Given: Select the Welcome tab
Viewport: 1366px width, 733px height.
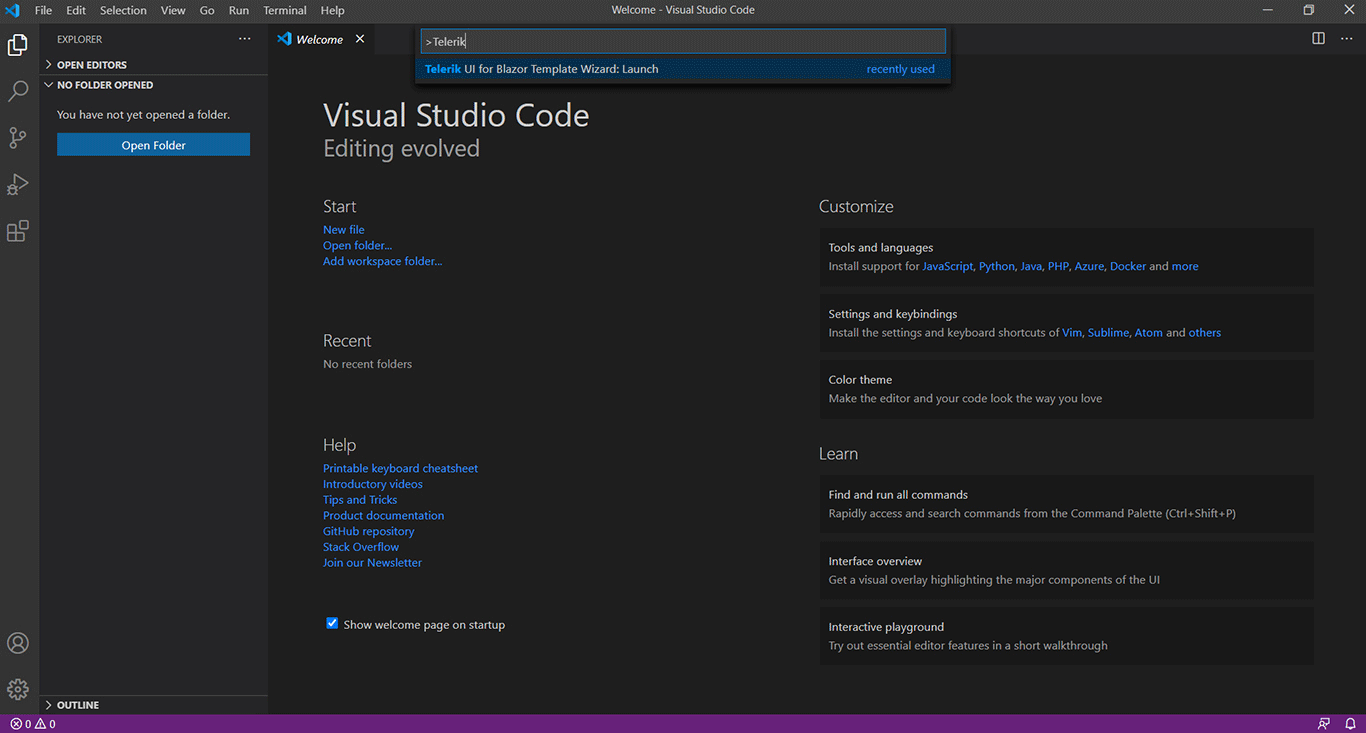Looking at the screenshot, I should [319, 39].
